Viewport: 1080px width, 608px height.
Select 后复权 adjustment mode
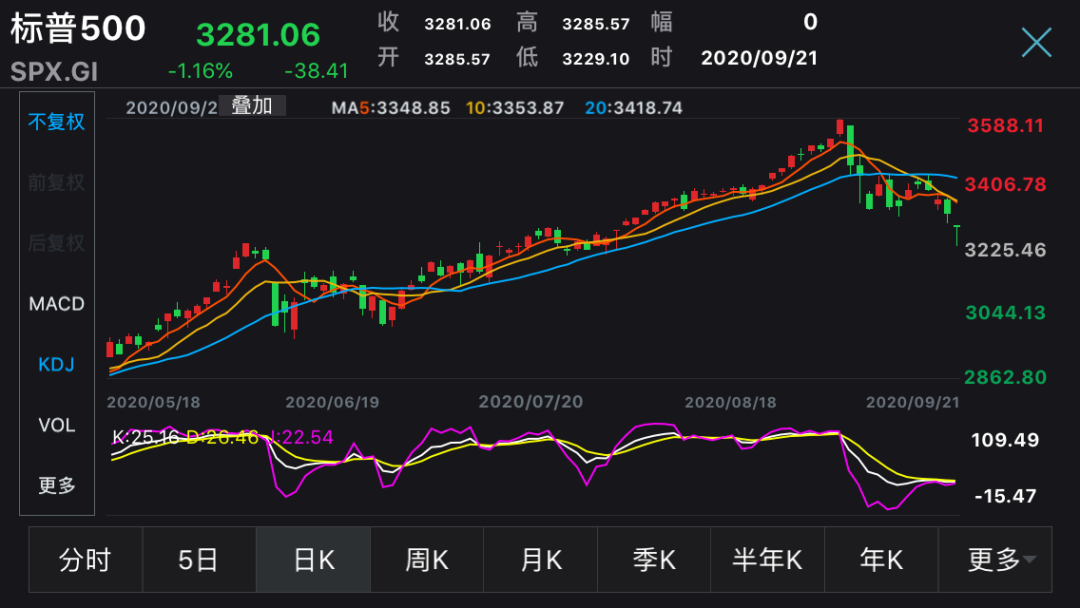pyautogui.click(x=56, y=243)
